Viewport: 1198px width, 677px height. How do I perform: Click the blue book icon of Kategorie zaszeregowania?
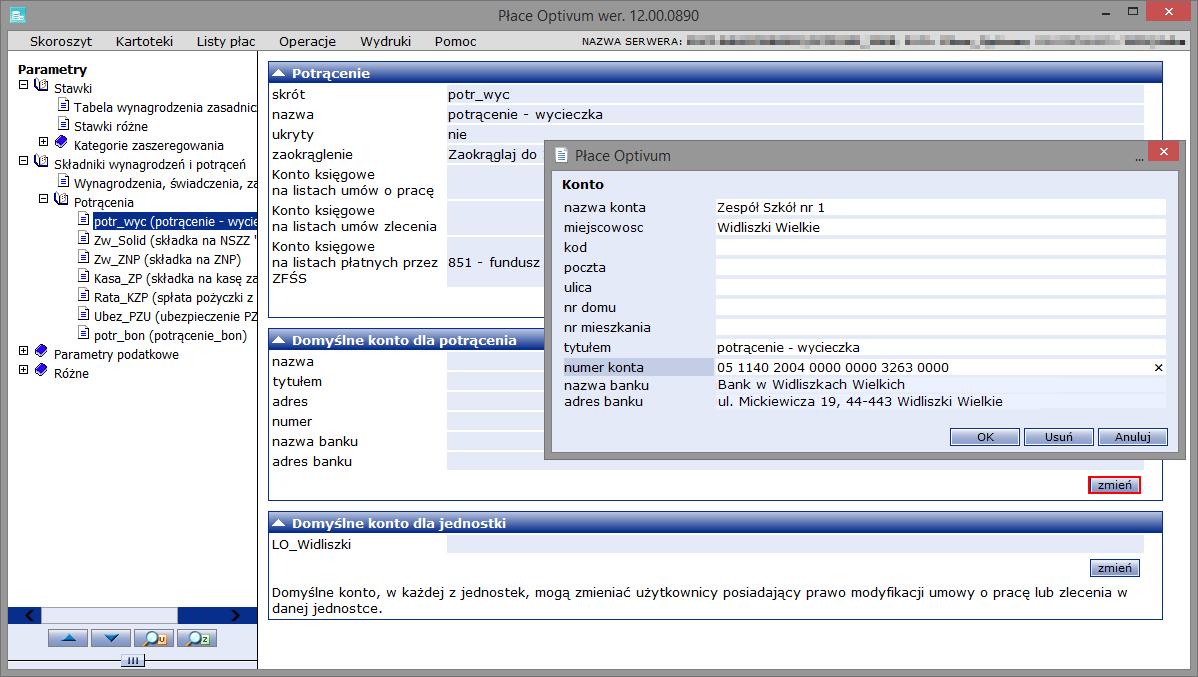pyautogui.click(x=62, y=142)
